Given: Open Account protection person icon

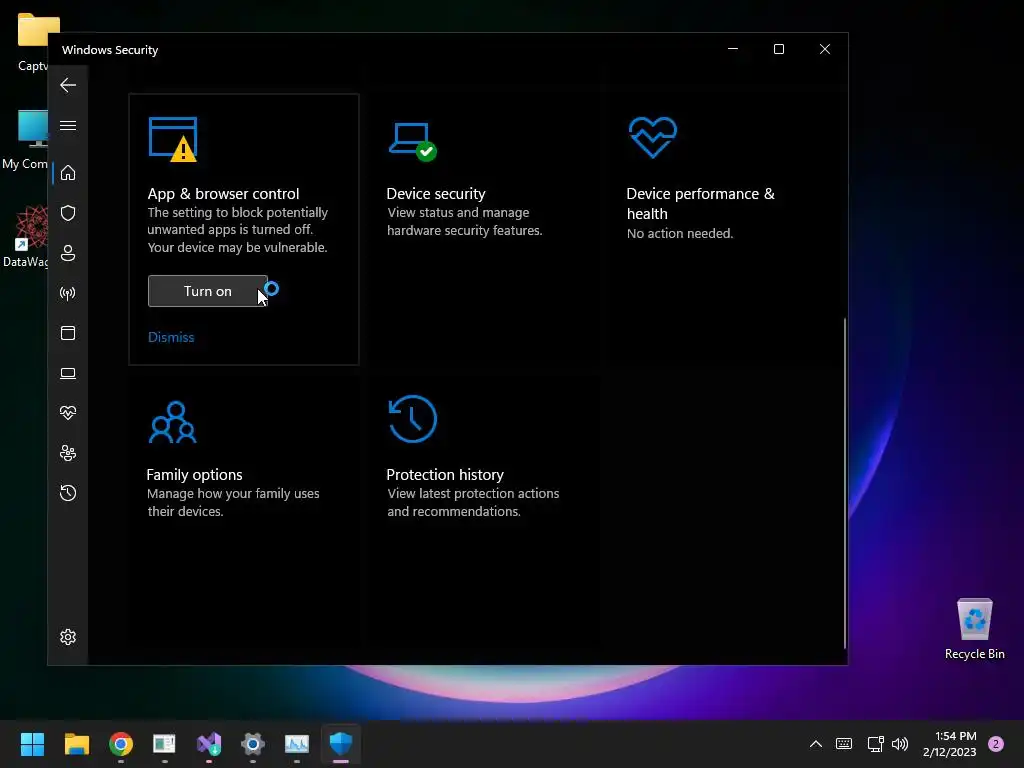Looking at the screenshot, I should (68, 253).
